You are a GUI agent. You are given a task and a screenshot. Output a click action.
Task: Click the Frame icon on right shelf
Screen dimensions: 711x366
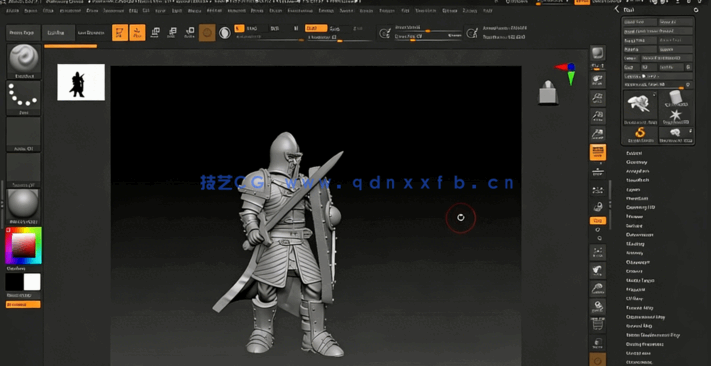click(x=598, y=252)
